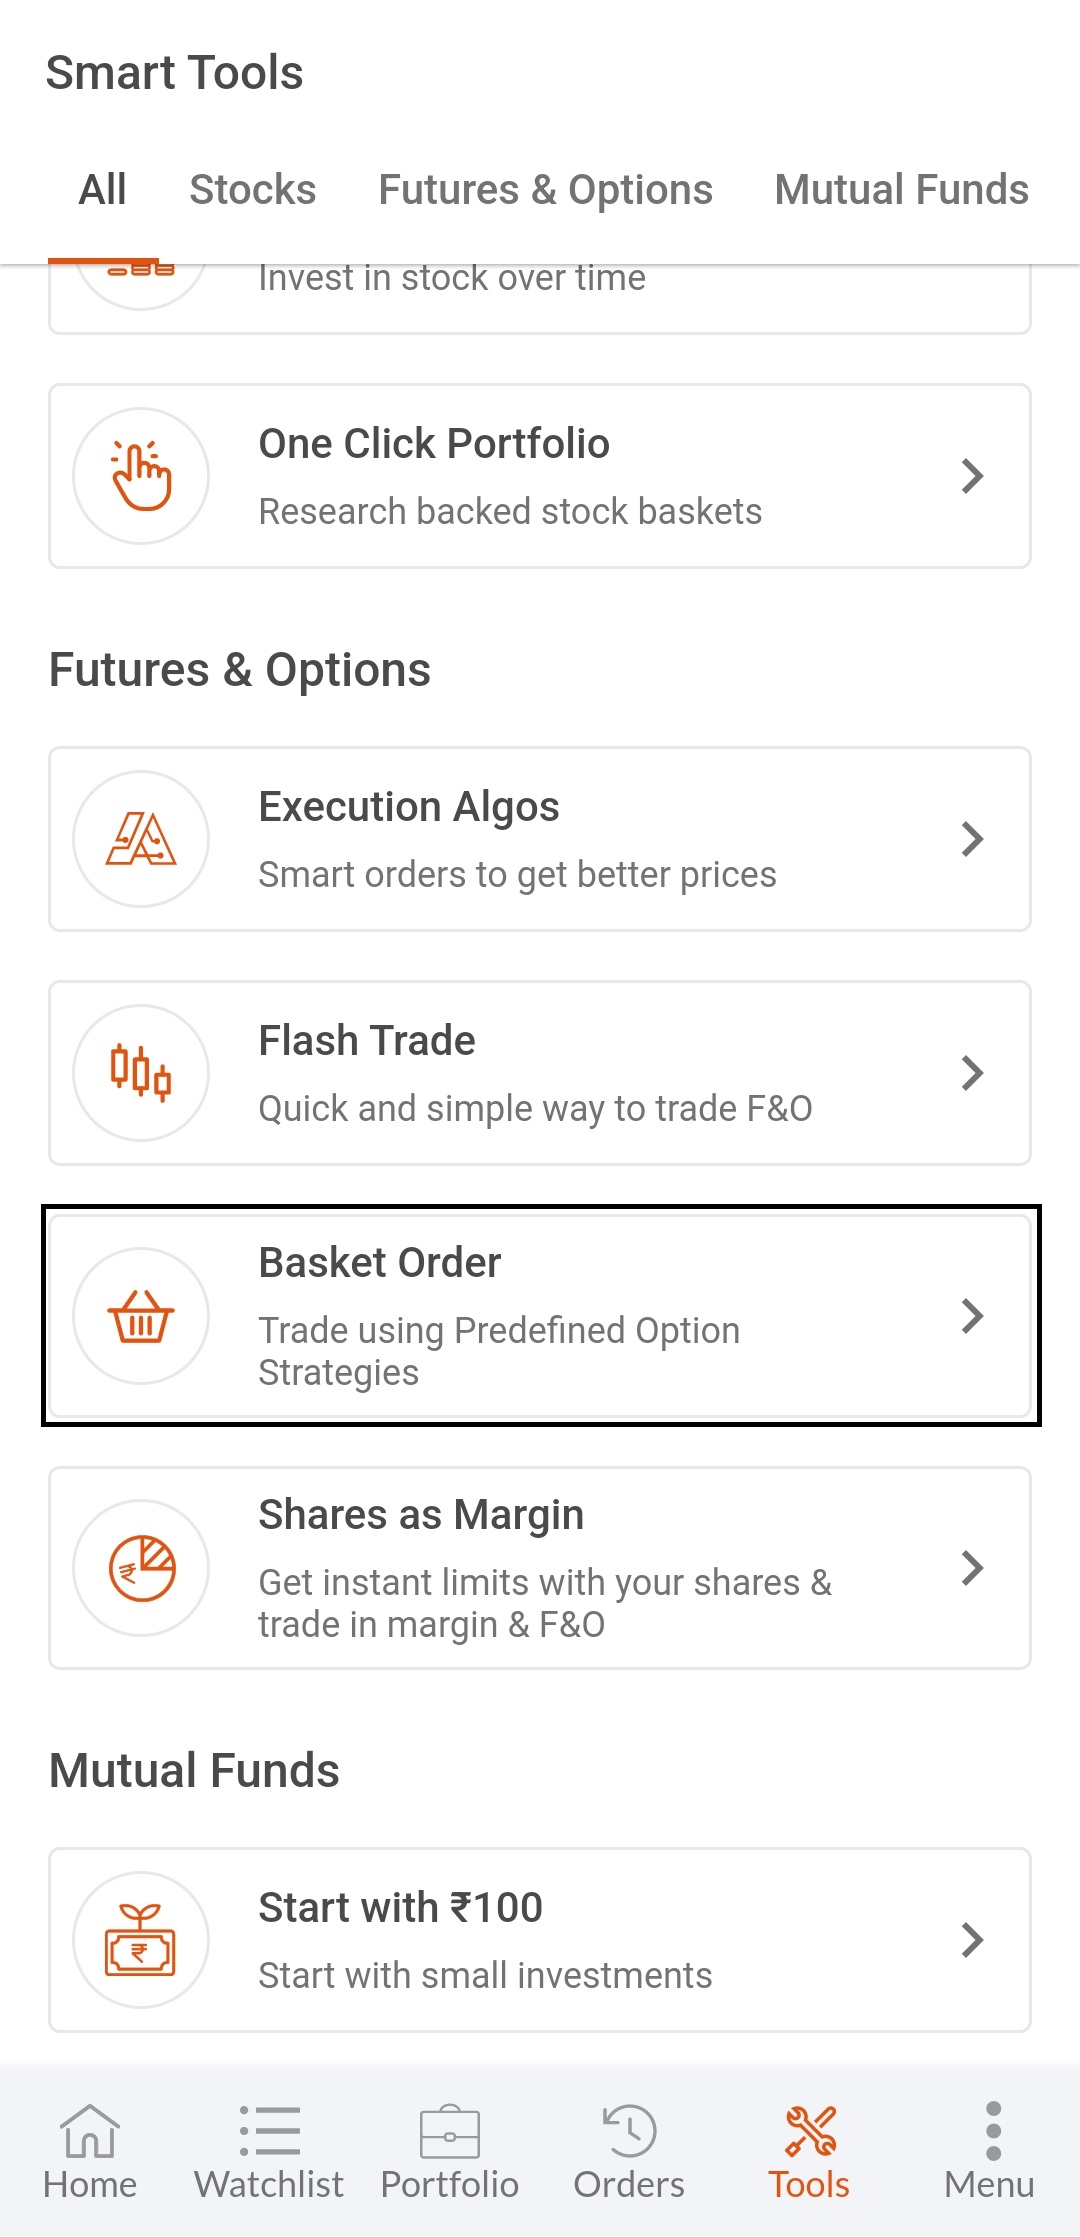View Orders history in bottom bar

tap(629, 2152)
